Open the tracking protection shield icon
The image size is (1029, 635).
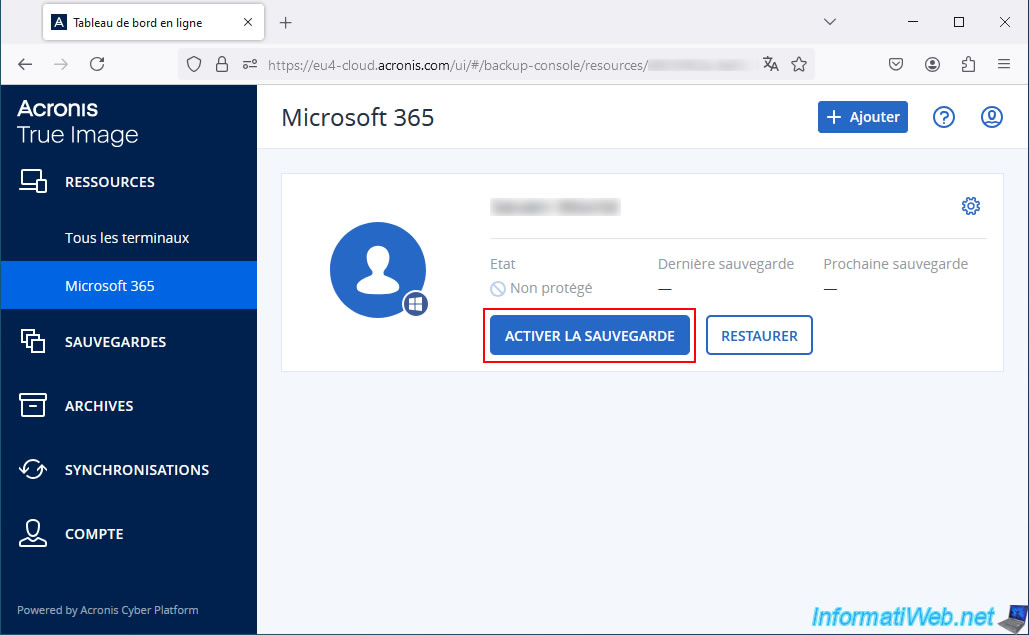[194, 64]
